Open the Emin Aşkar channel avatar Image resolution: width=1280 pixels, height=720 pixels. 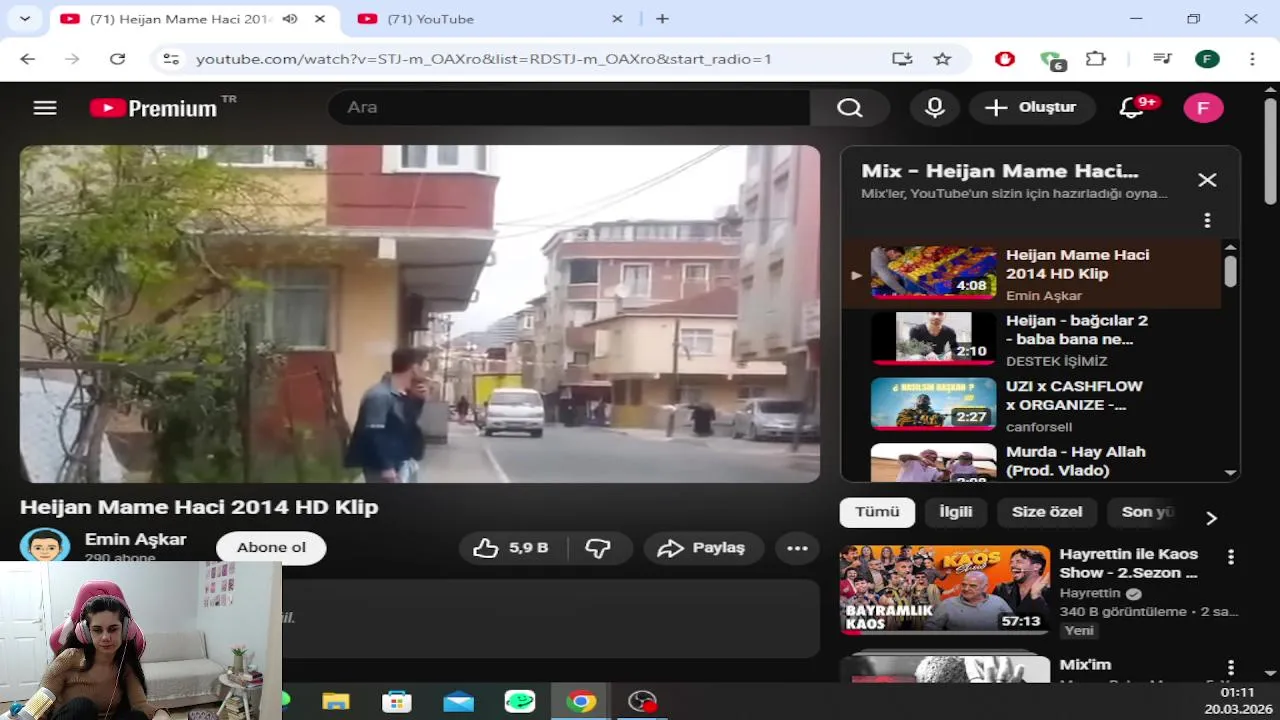tap(45, 546)
